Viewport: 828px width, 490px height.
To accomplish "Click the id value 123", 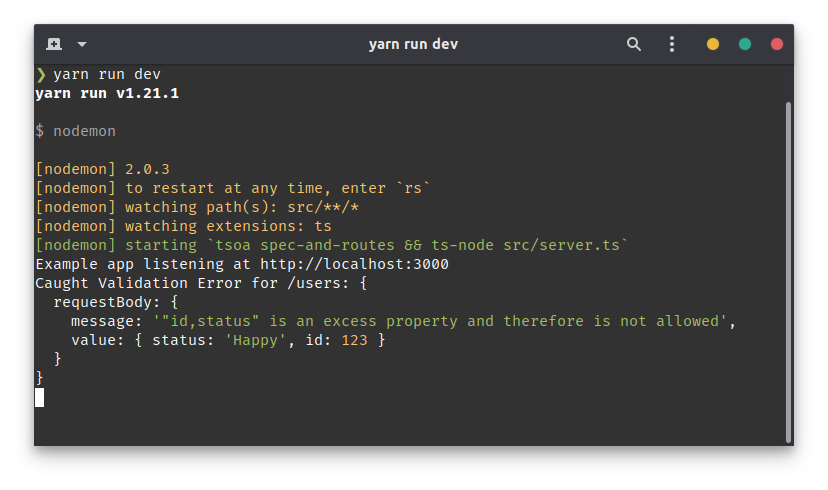I will tap(354, 340).
